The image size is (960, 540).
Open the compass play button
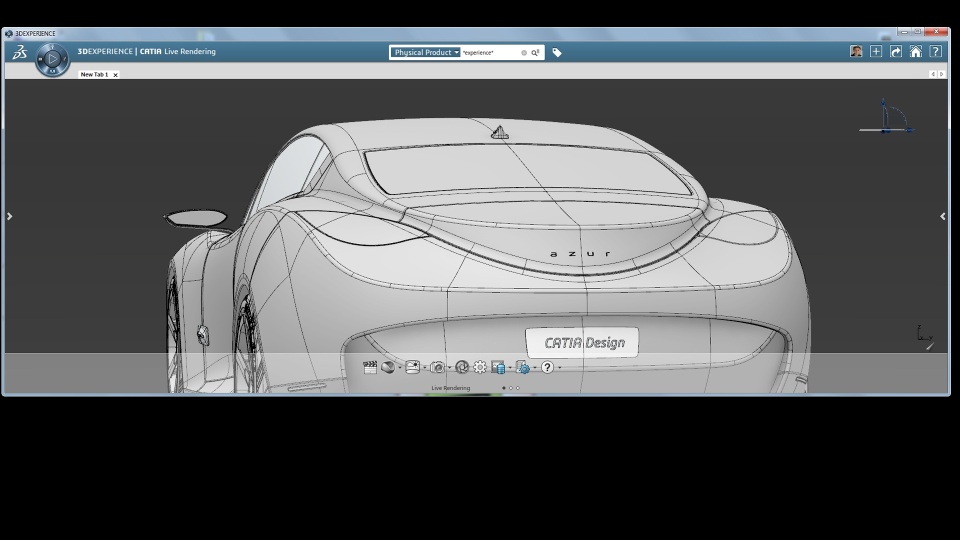coord(52,59)
